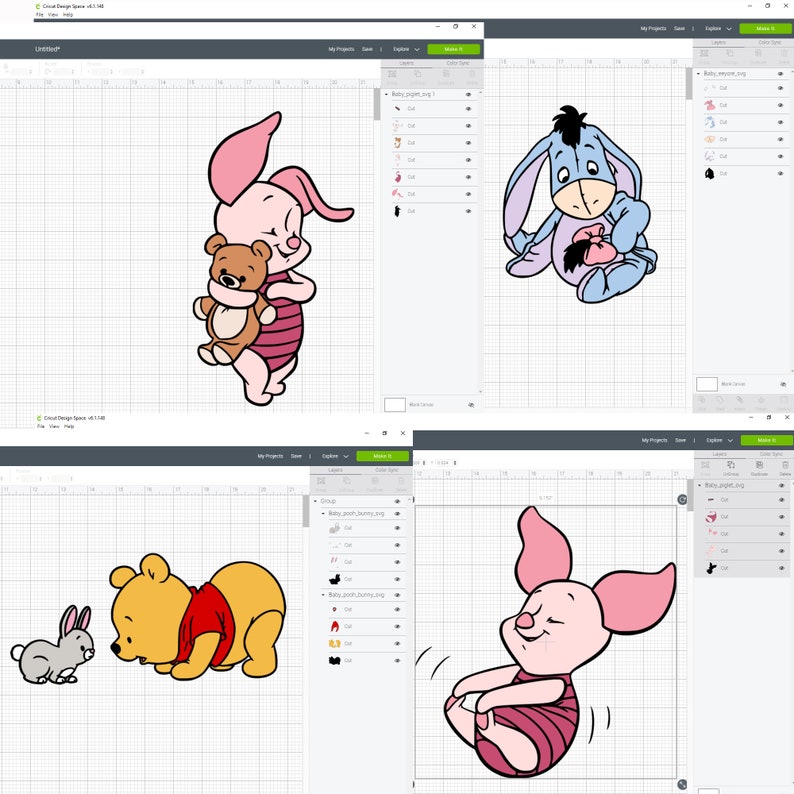
Task: Hide pink bow layer in Eeyore window
Action: click(x=780, y=105)
